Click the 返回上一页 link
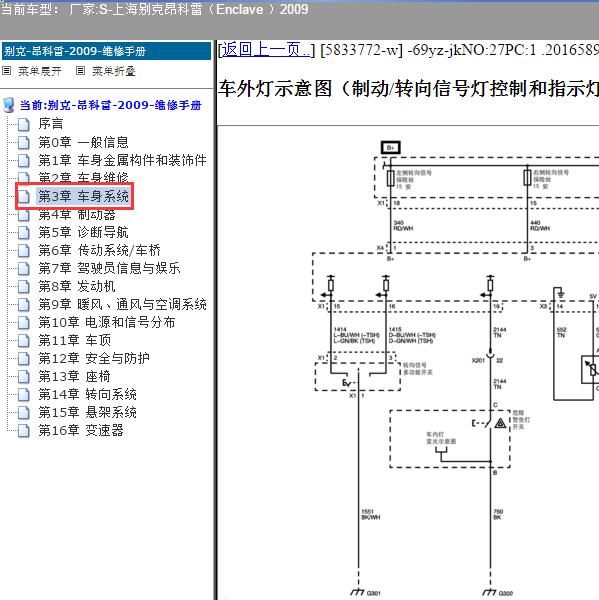The height and width of the screenshot is (600, 599). coord(265,50)
